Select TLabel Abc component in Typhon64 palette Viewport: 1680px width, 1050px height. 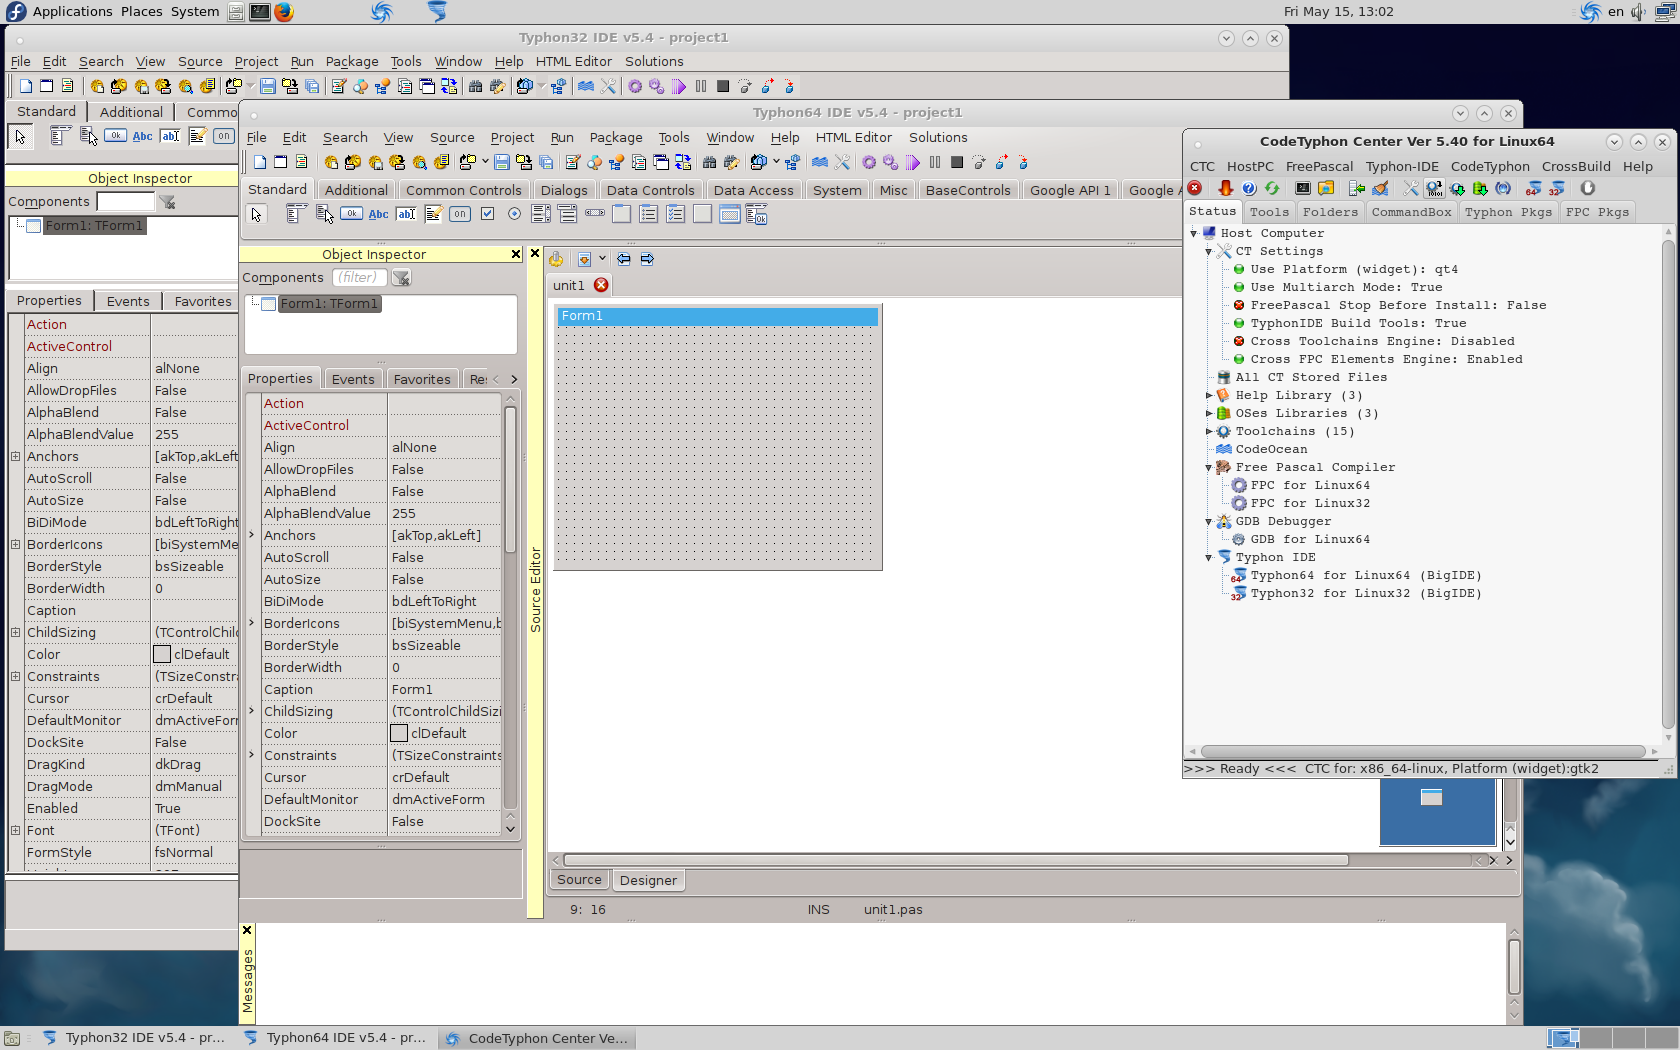(x=378, y=213)
